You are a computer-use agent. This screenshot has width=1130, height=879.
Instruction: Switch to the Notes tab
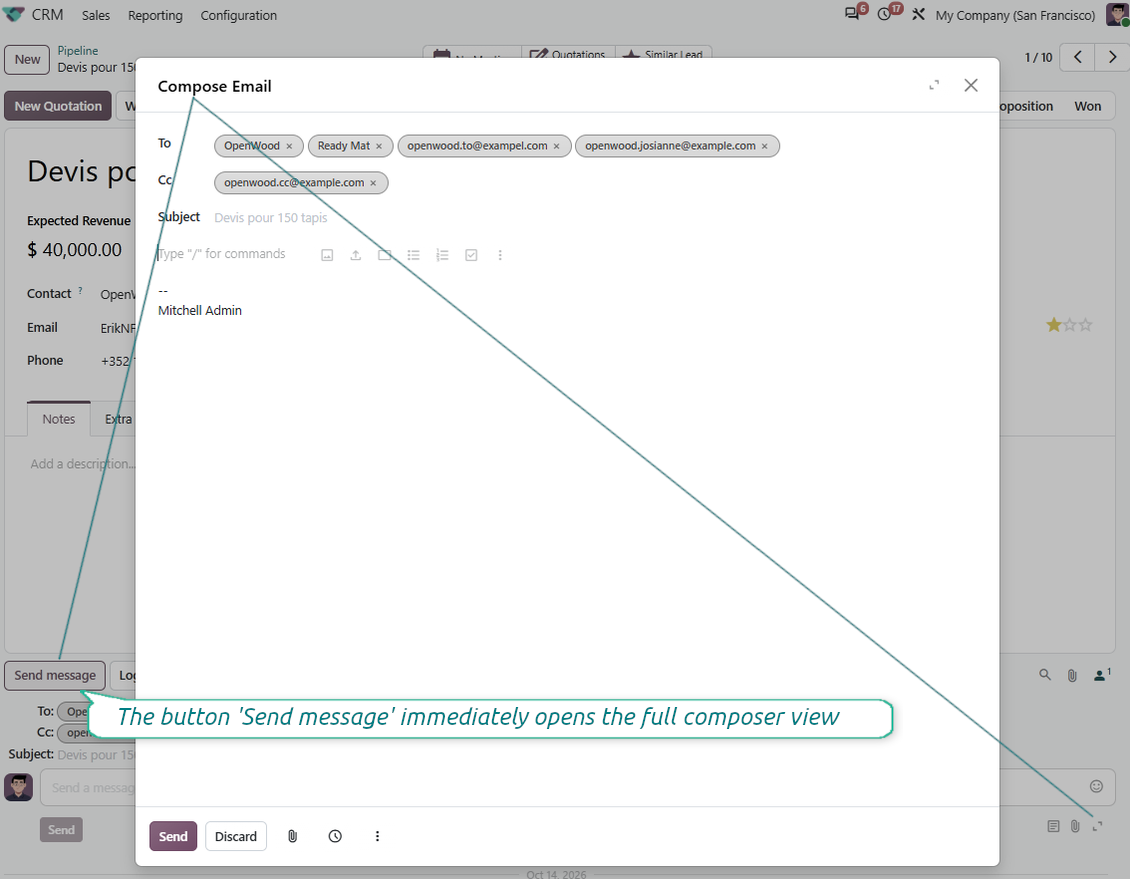[58, 419]
